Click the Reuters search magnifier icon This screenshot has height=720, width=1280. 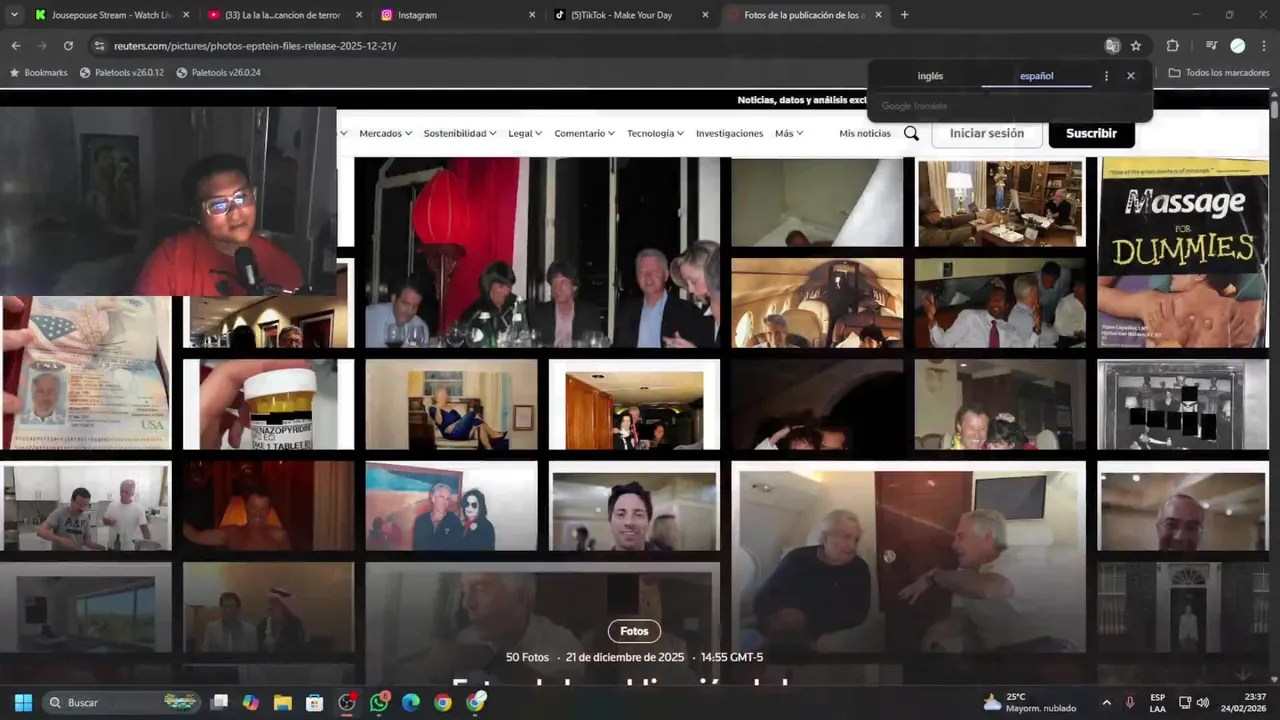coord(911,133)
